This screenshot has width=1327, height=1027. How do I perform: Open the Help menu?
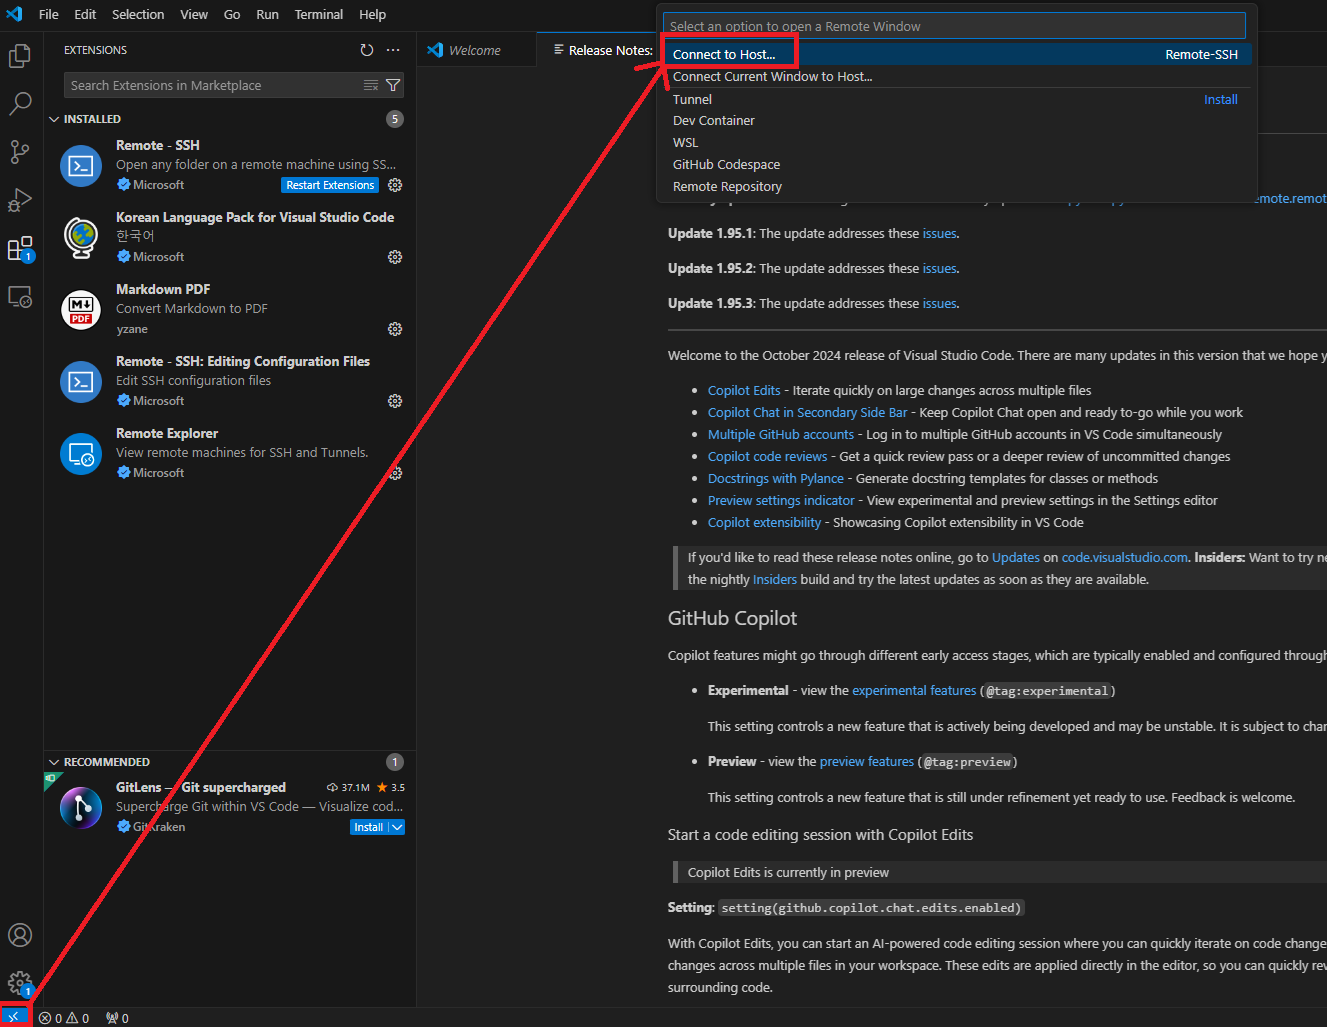point(372,14)
